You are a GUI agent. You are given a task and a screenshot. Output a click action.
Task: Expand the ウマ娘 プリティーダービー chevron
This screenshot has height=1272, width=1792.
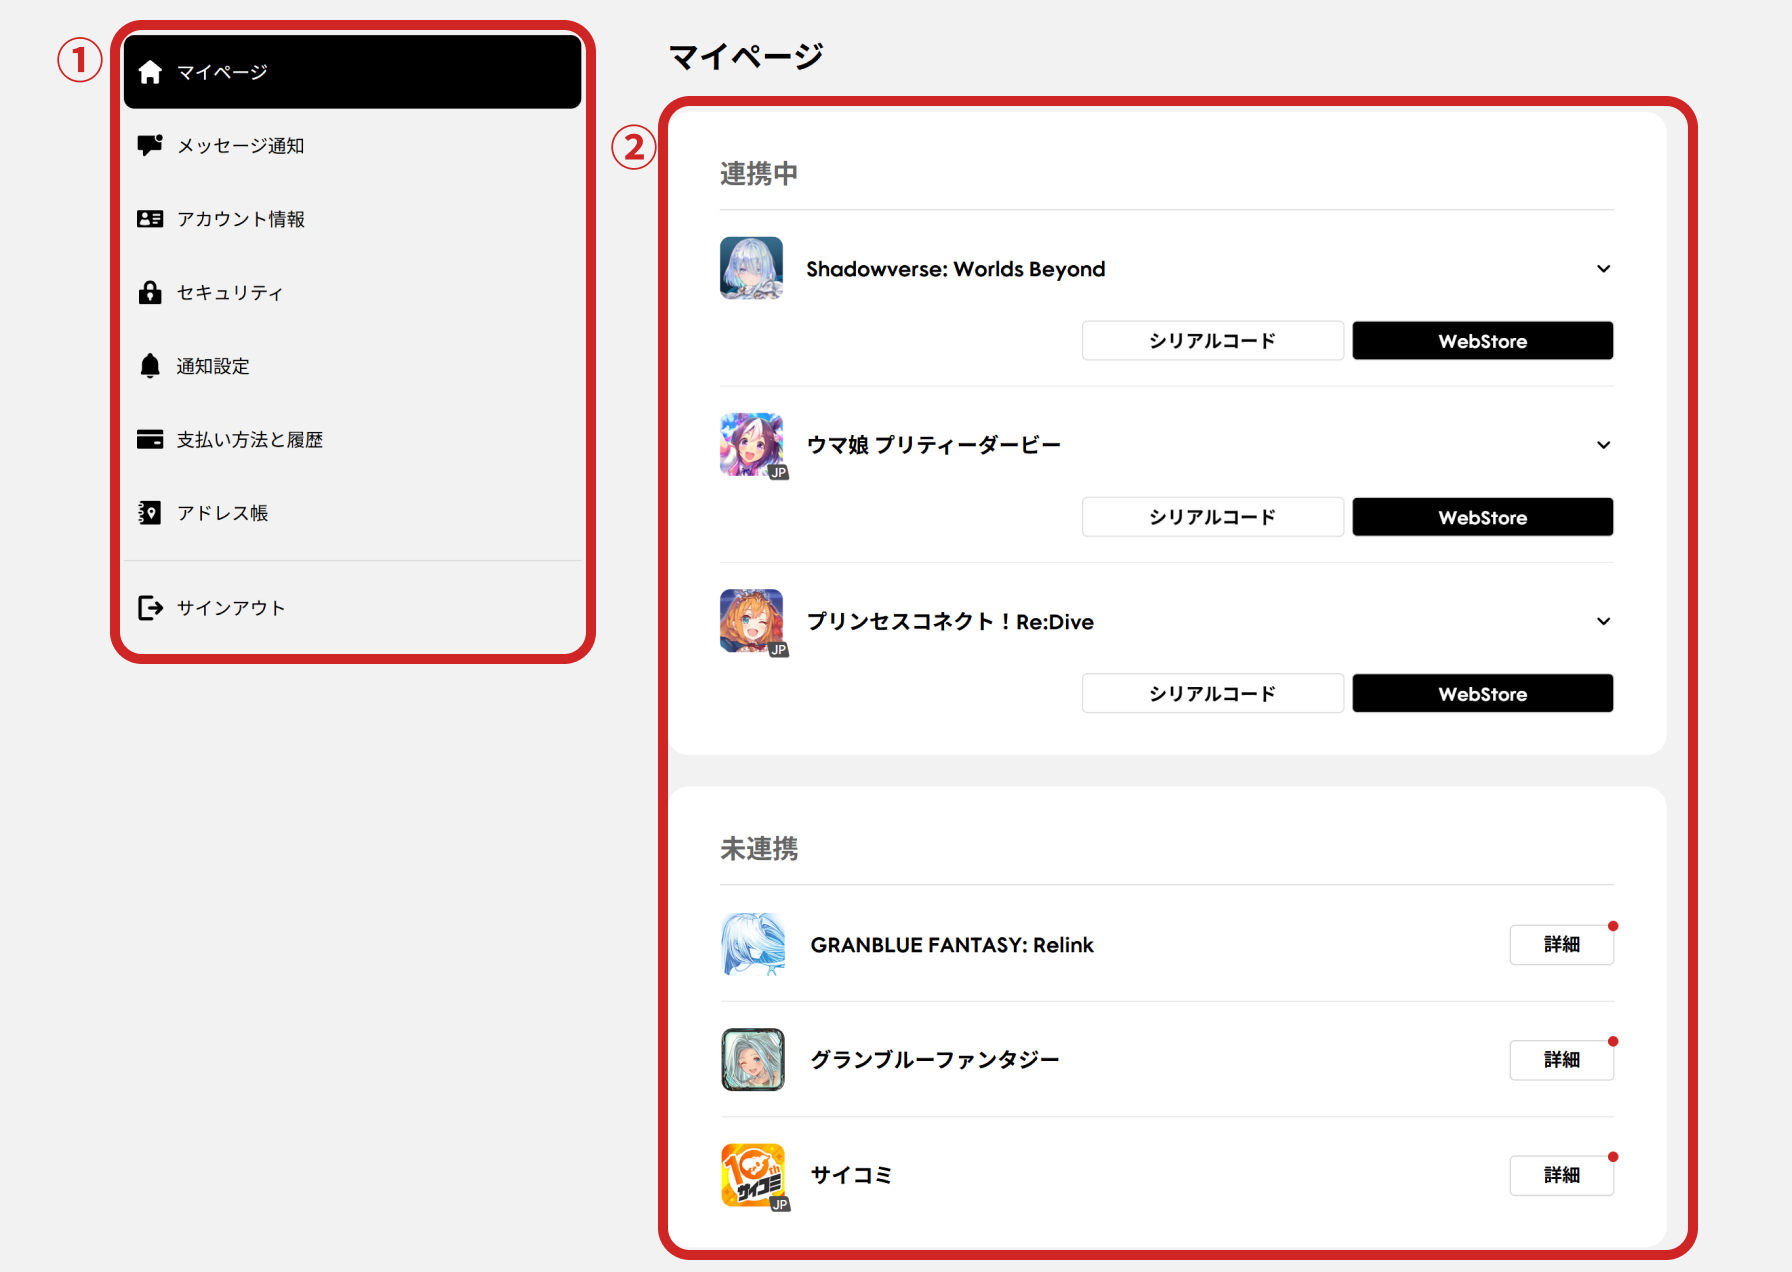(1603, 445)
